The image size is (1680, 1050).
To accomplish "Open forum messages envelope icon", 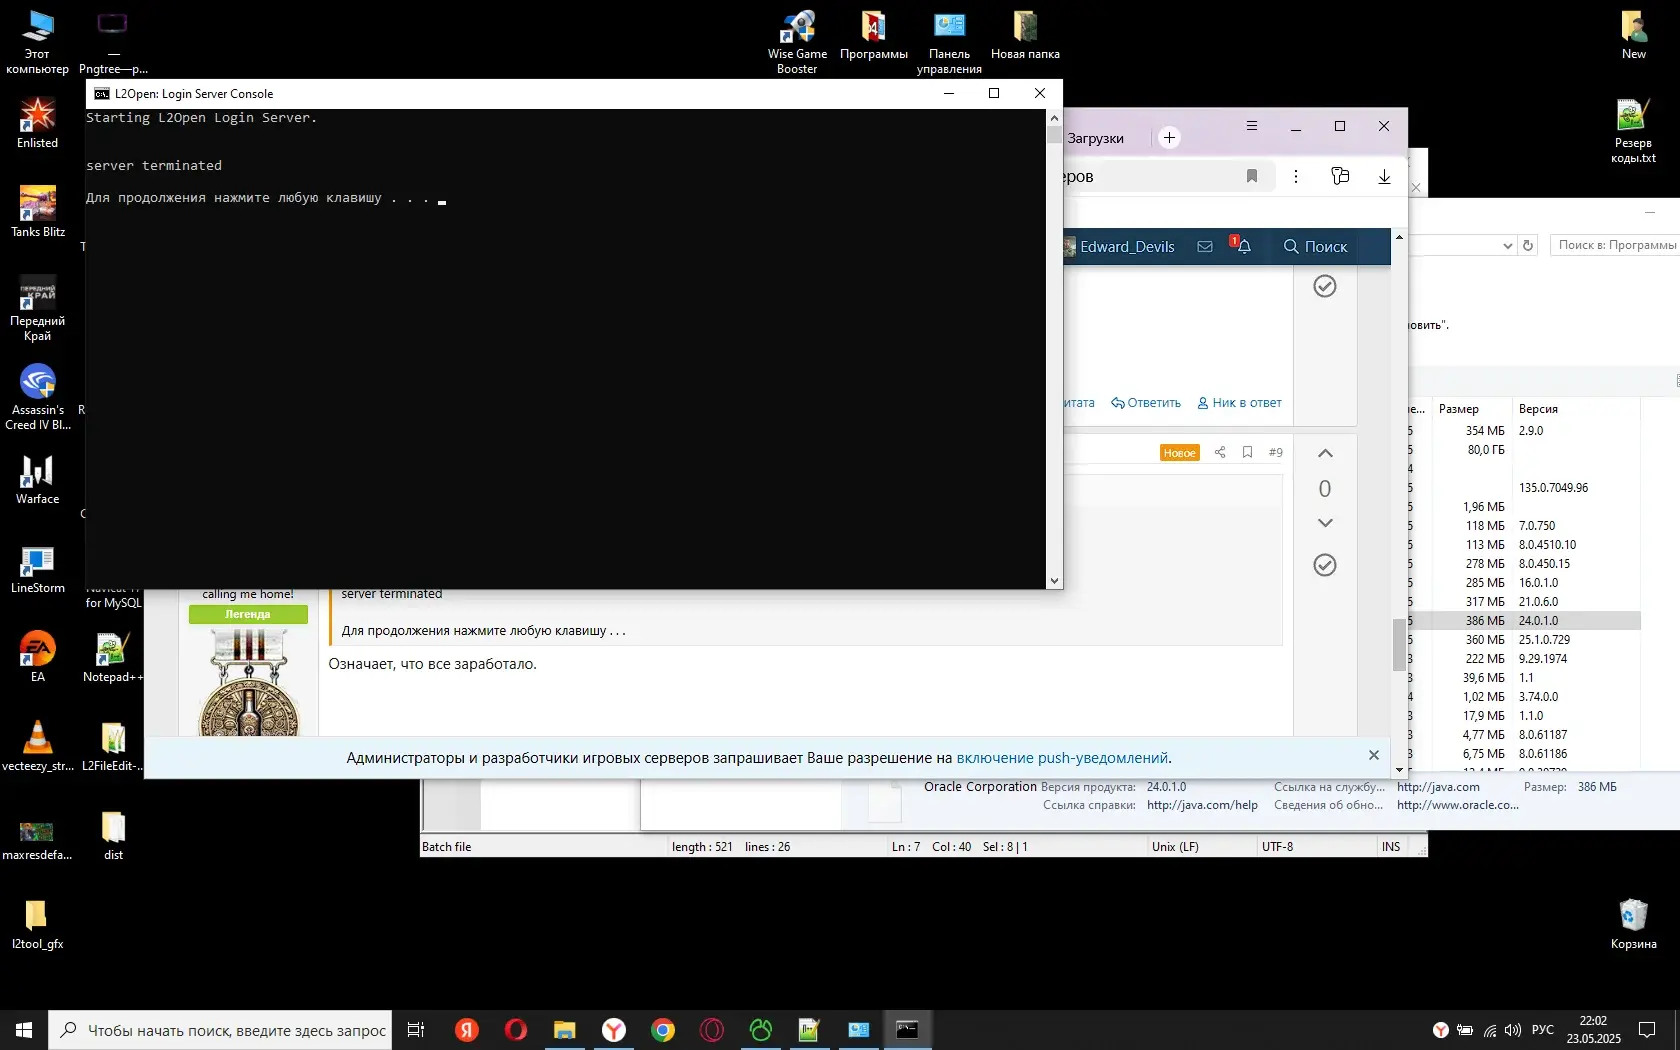I will click(x=1205, y=246).
